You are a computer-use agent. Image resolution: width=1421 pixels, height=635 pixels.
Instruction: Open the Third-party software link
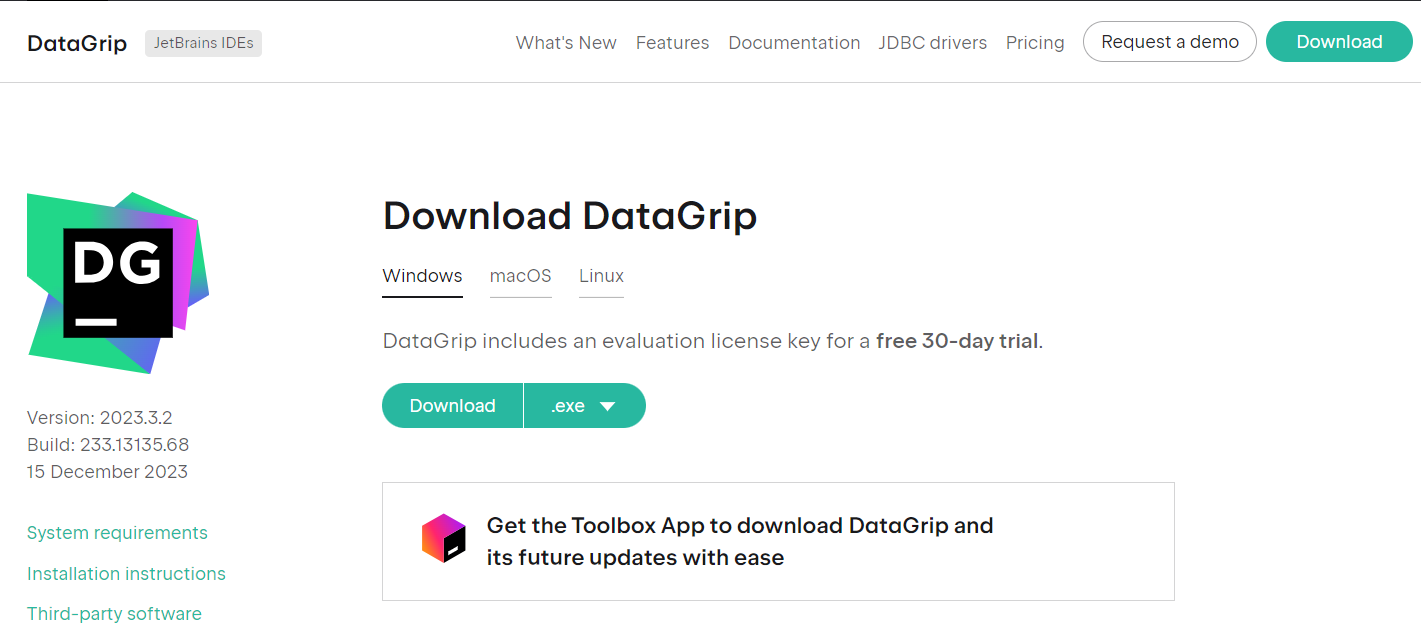[114, 614]
